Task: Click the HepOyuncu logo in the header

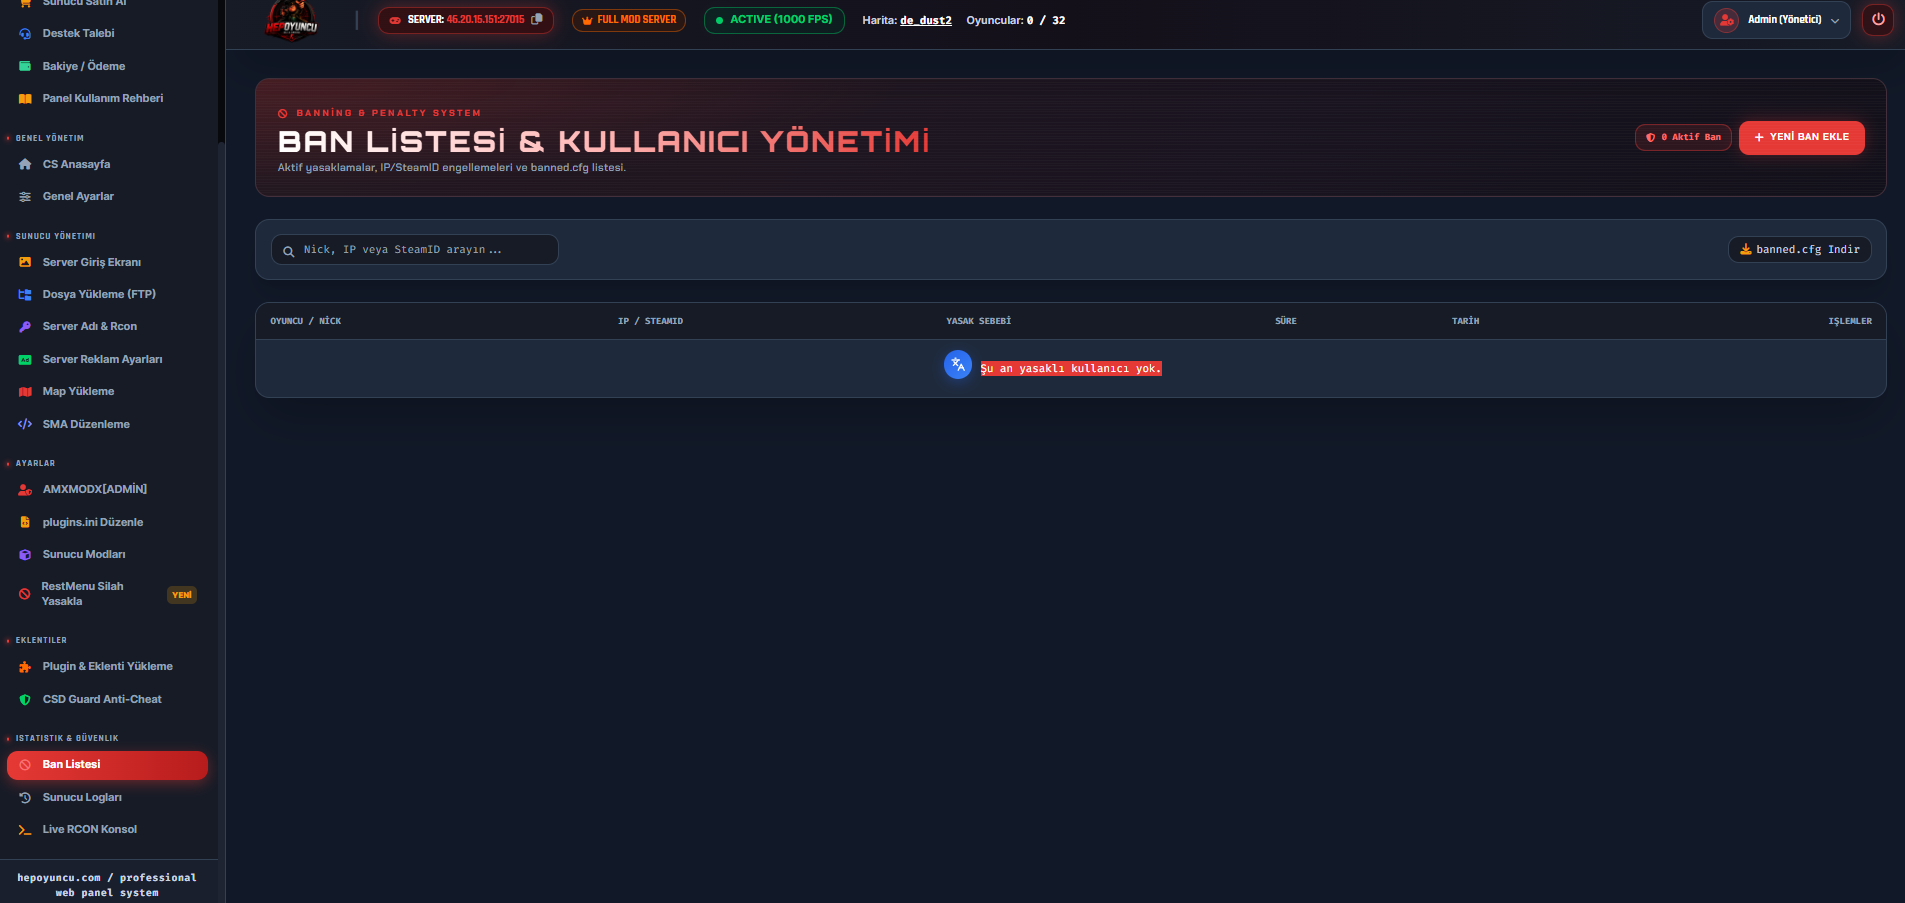Action: coord(291,21)
